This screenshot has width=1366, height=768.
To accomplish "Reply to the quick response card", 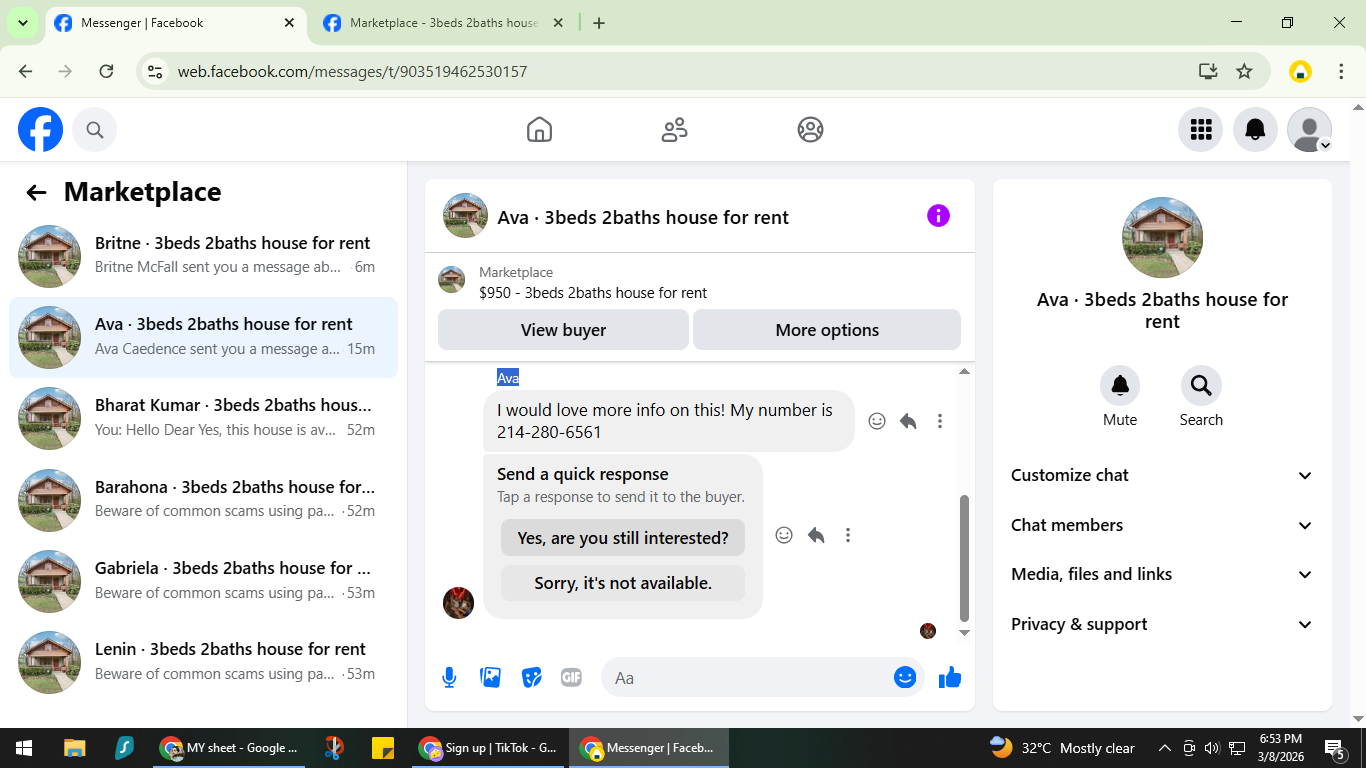I will 816,535.
